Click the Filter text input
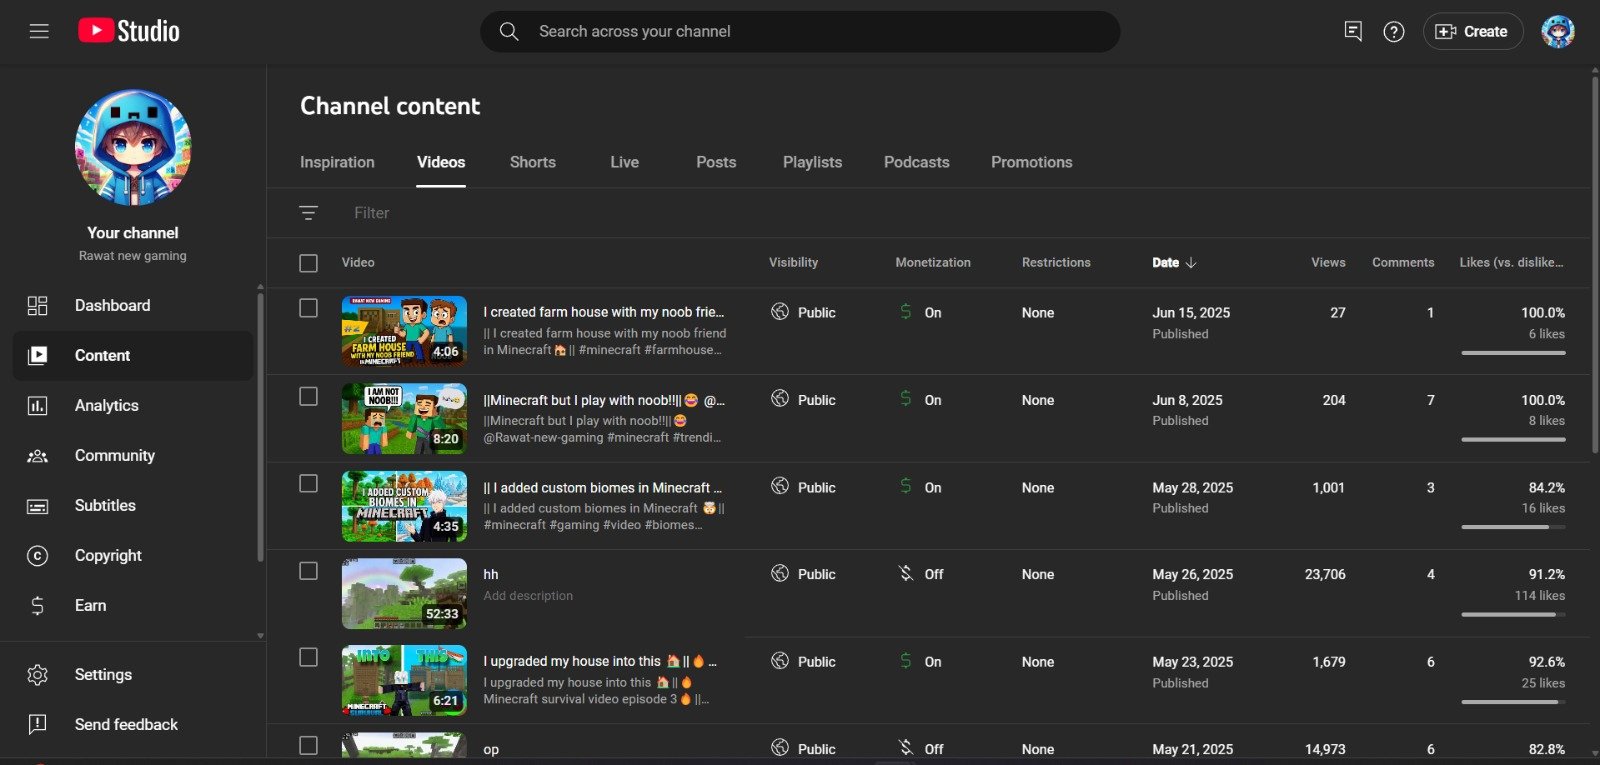The image size is (1600, 765). click(372, 213)
